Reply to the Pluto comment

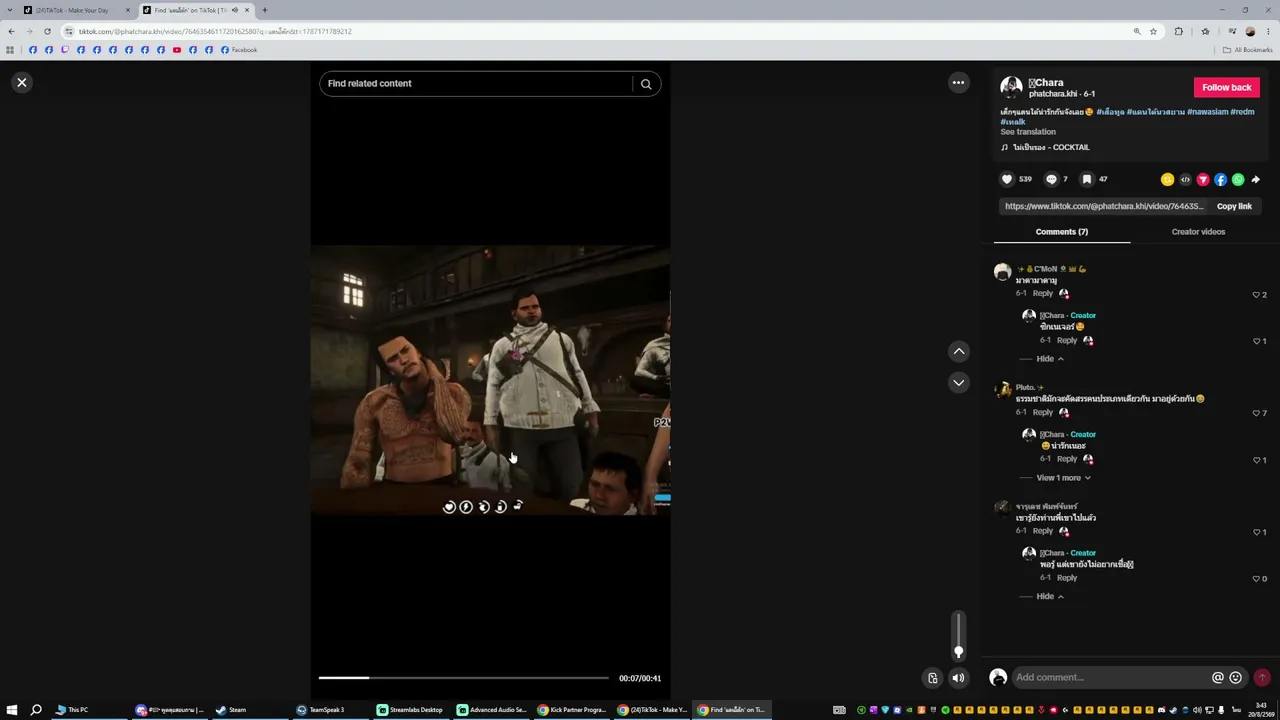point(1042,412)
